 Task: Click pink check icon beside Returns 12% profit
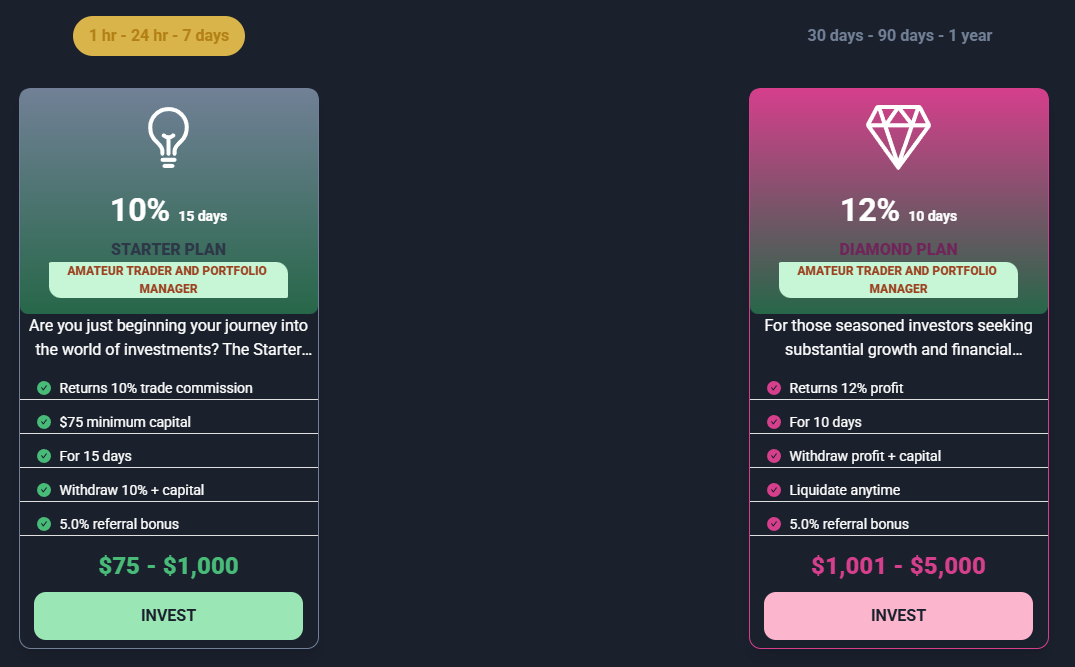click(x=774, y=388)
